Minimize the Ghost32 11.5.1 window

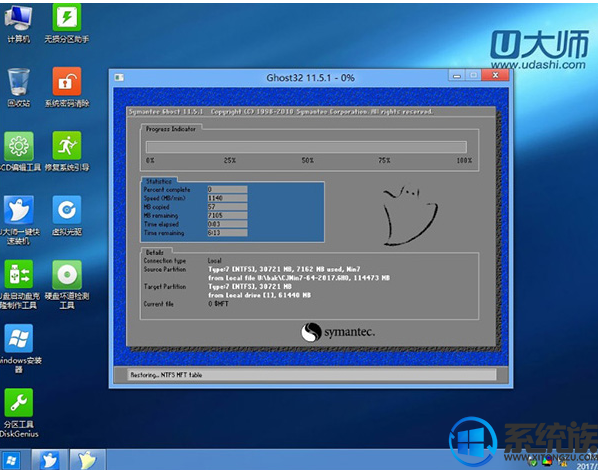point(457,76)
